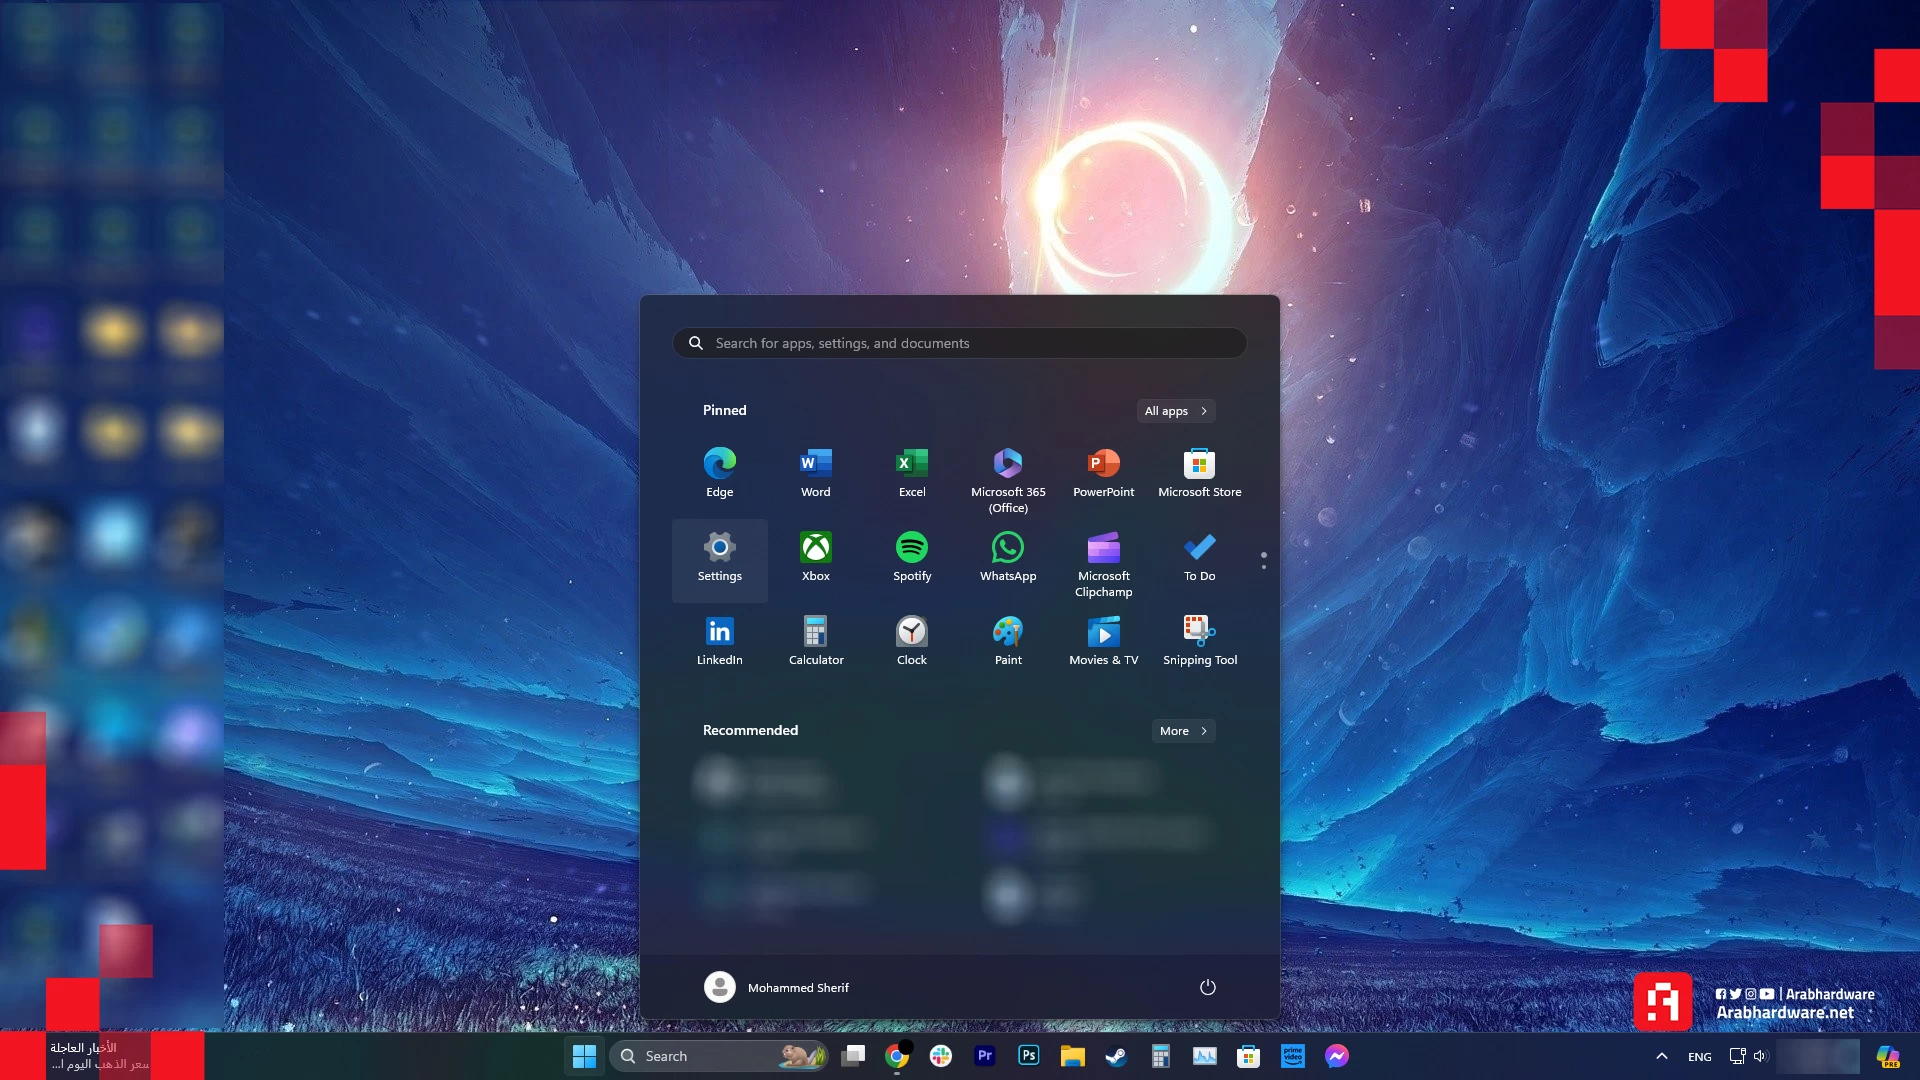Open Spotify from pinned apps

(x=911, y=557)
